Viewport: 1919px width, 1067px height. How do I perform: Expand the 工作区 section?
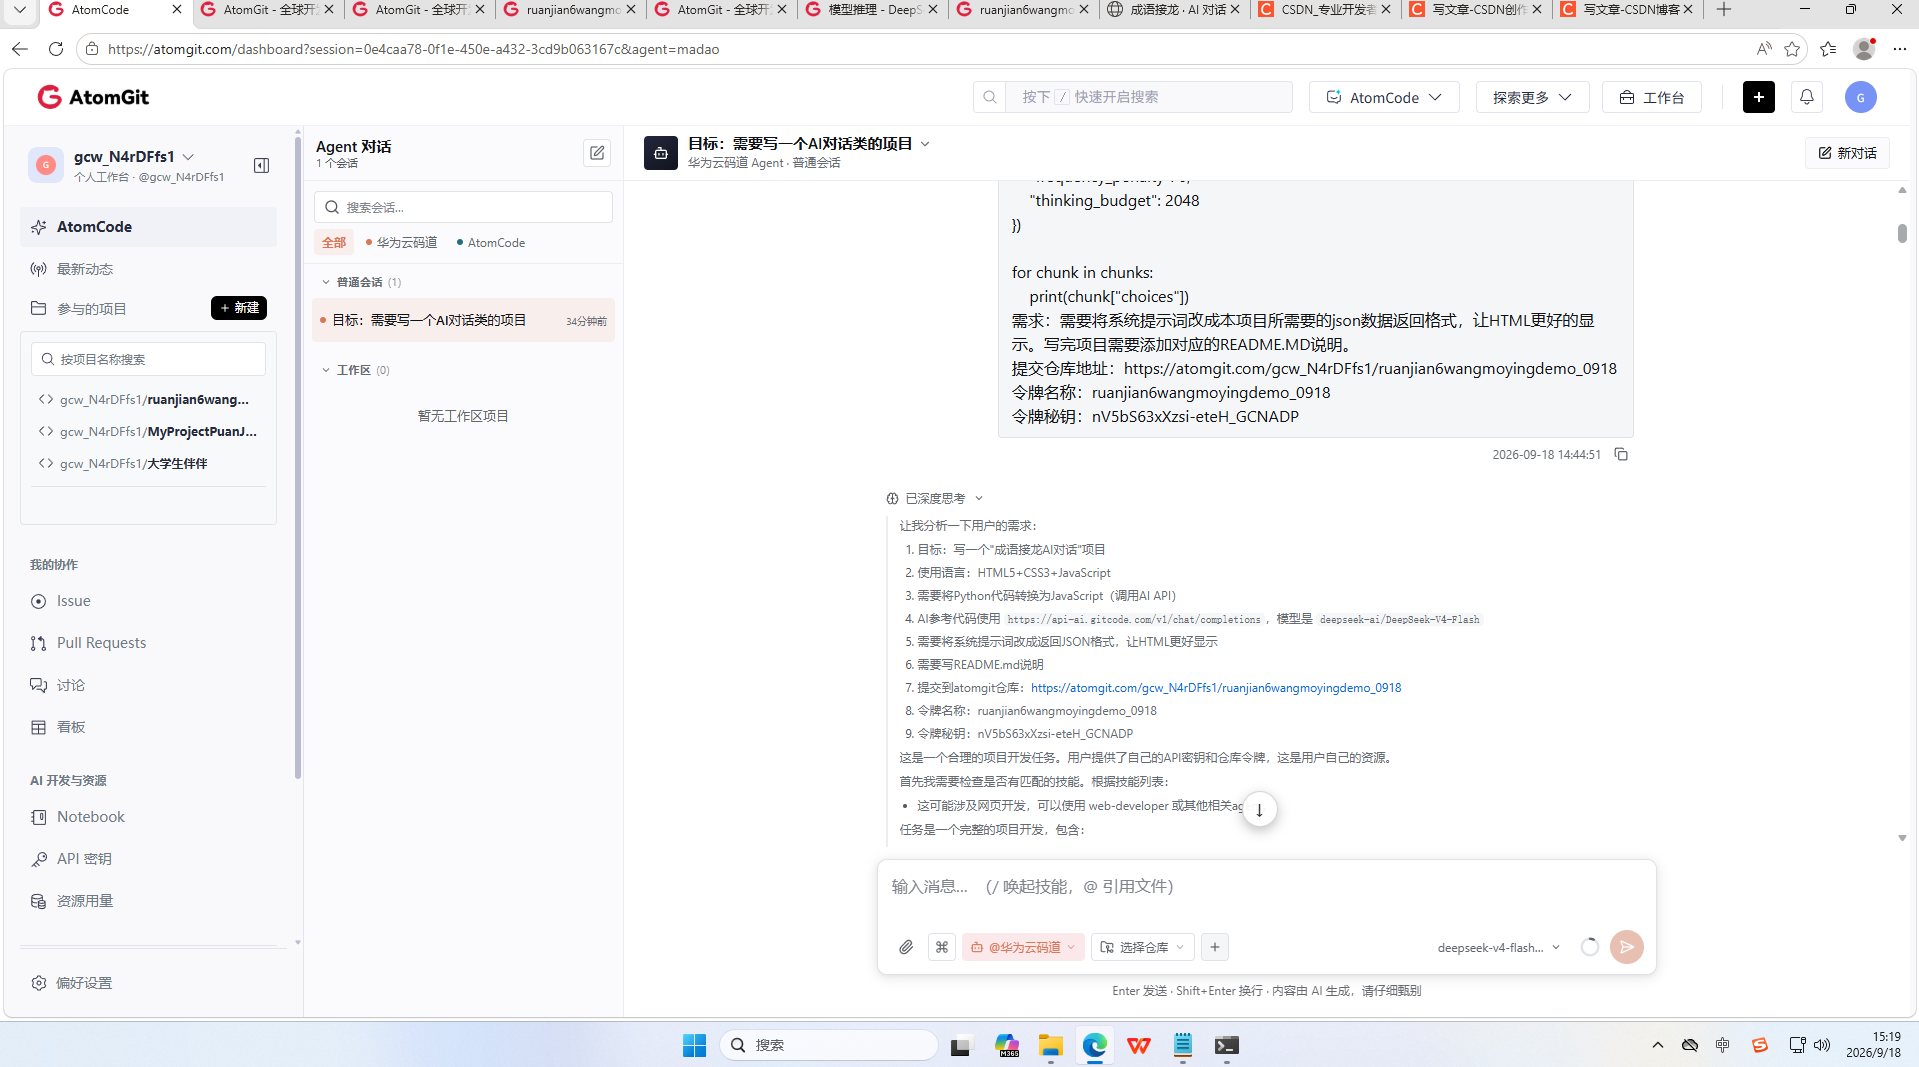(326, 370)
